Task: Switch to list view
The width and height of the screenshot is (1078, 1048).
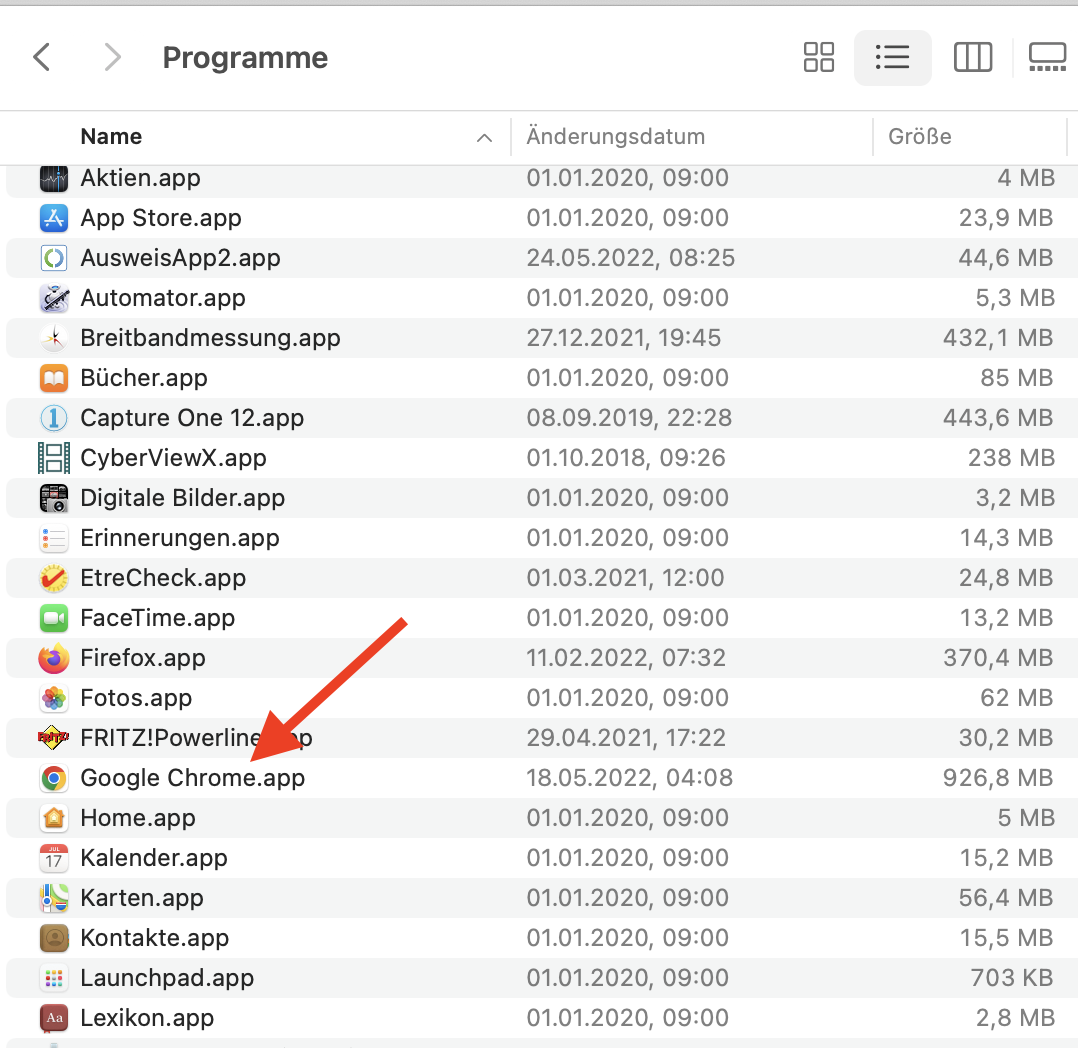Action: pyautogui.click(x=892, y=58)
